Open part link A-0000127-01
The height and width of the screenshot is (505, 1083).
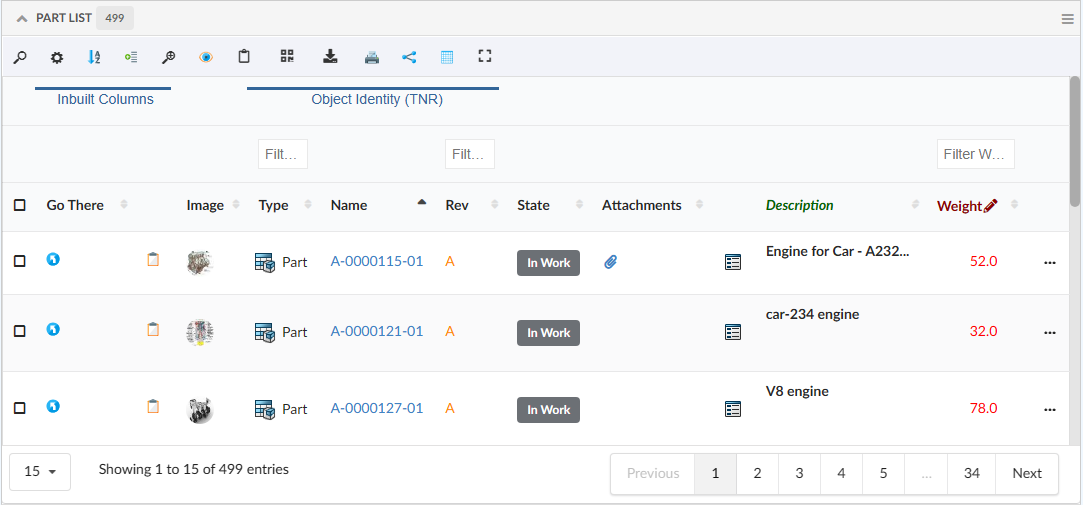coord(377,408)
